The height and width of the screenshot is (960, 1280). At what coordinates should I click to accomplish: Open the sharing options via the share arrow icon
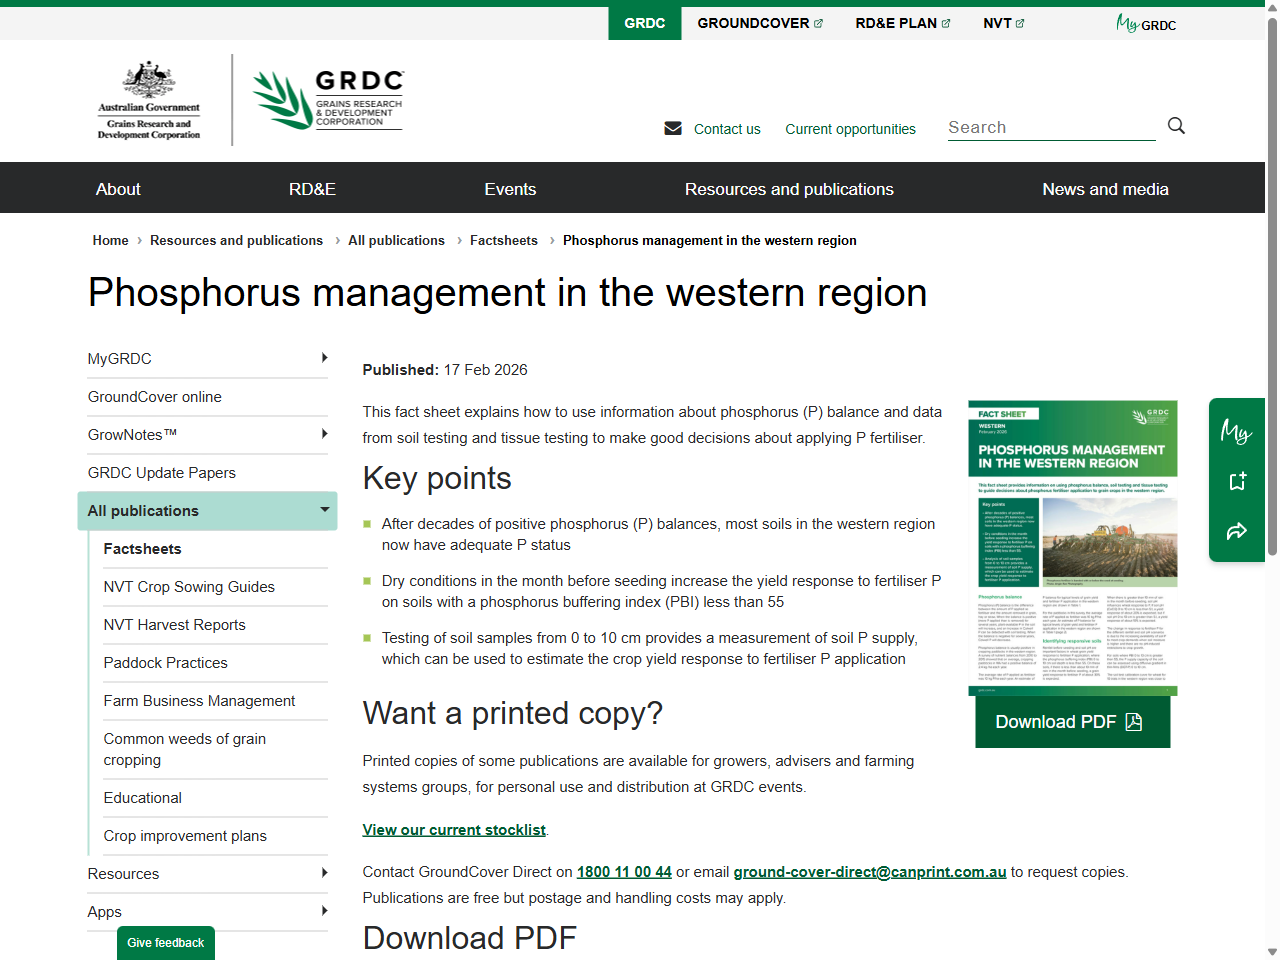[x=1236, y=532]
